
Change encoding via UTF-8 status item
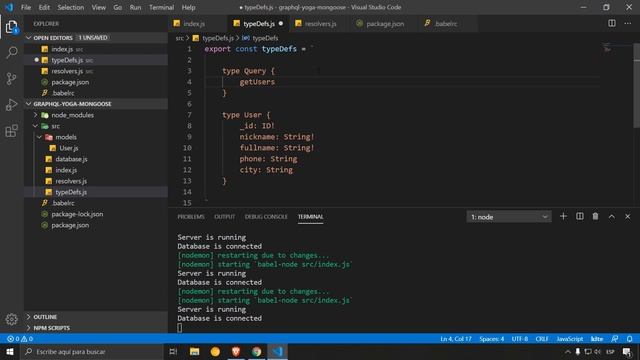tap(520, 339)
